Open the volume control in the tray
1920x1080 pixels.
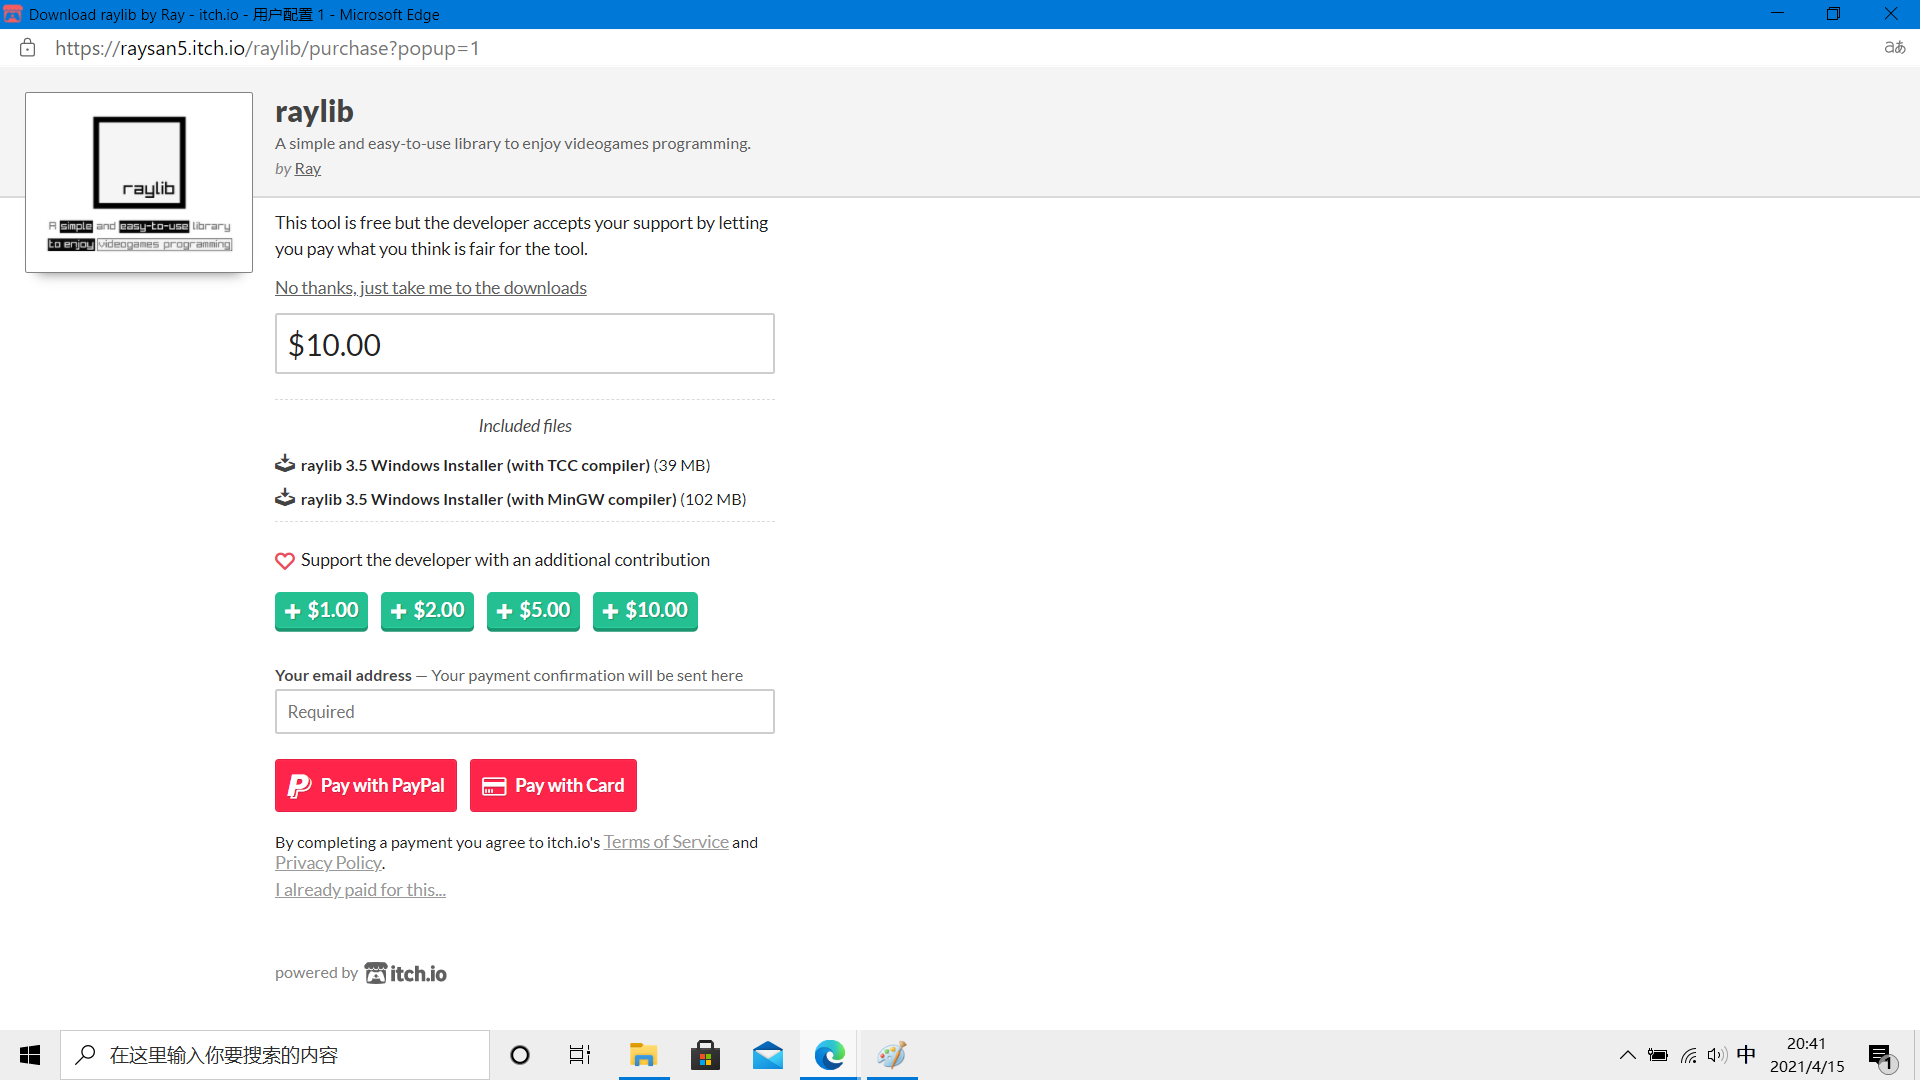pyautogui.click(x=1717, y=1055)
